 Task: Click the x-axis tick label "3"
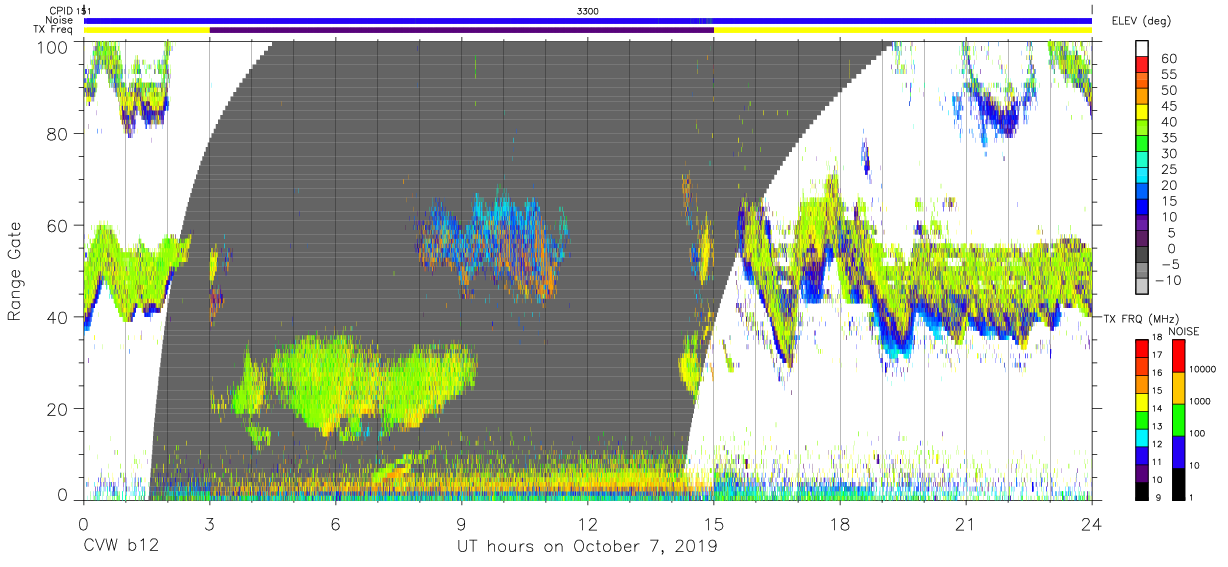pos(209,524)
